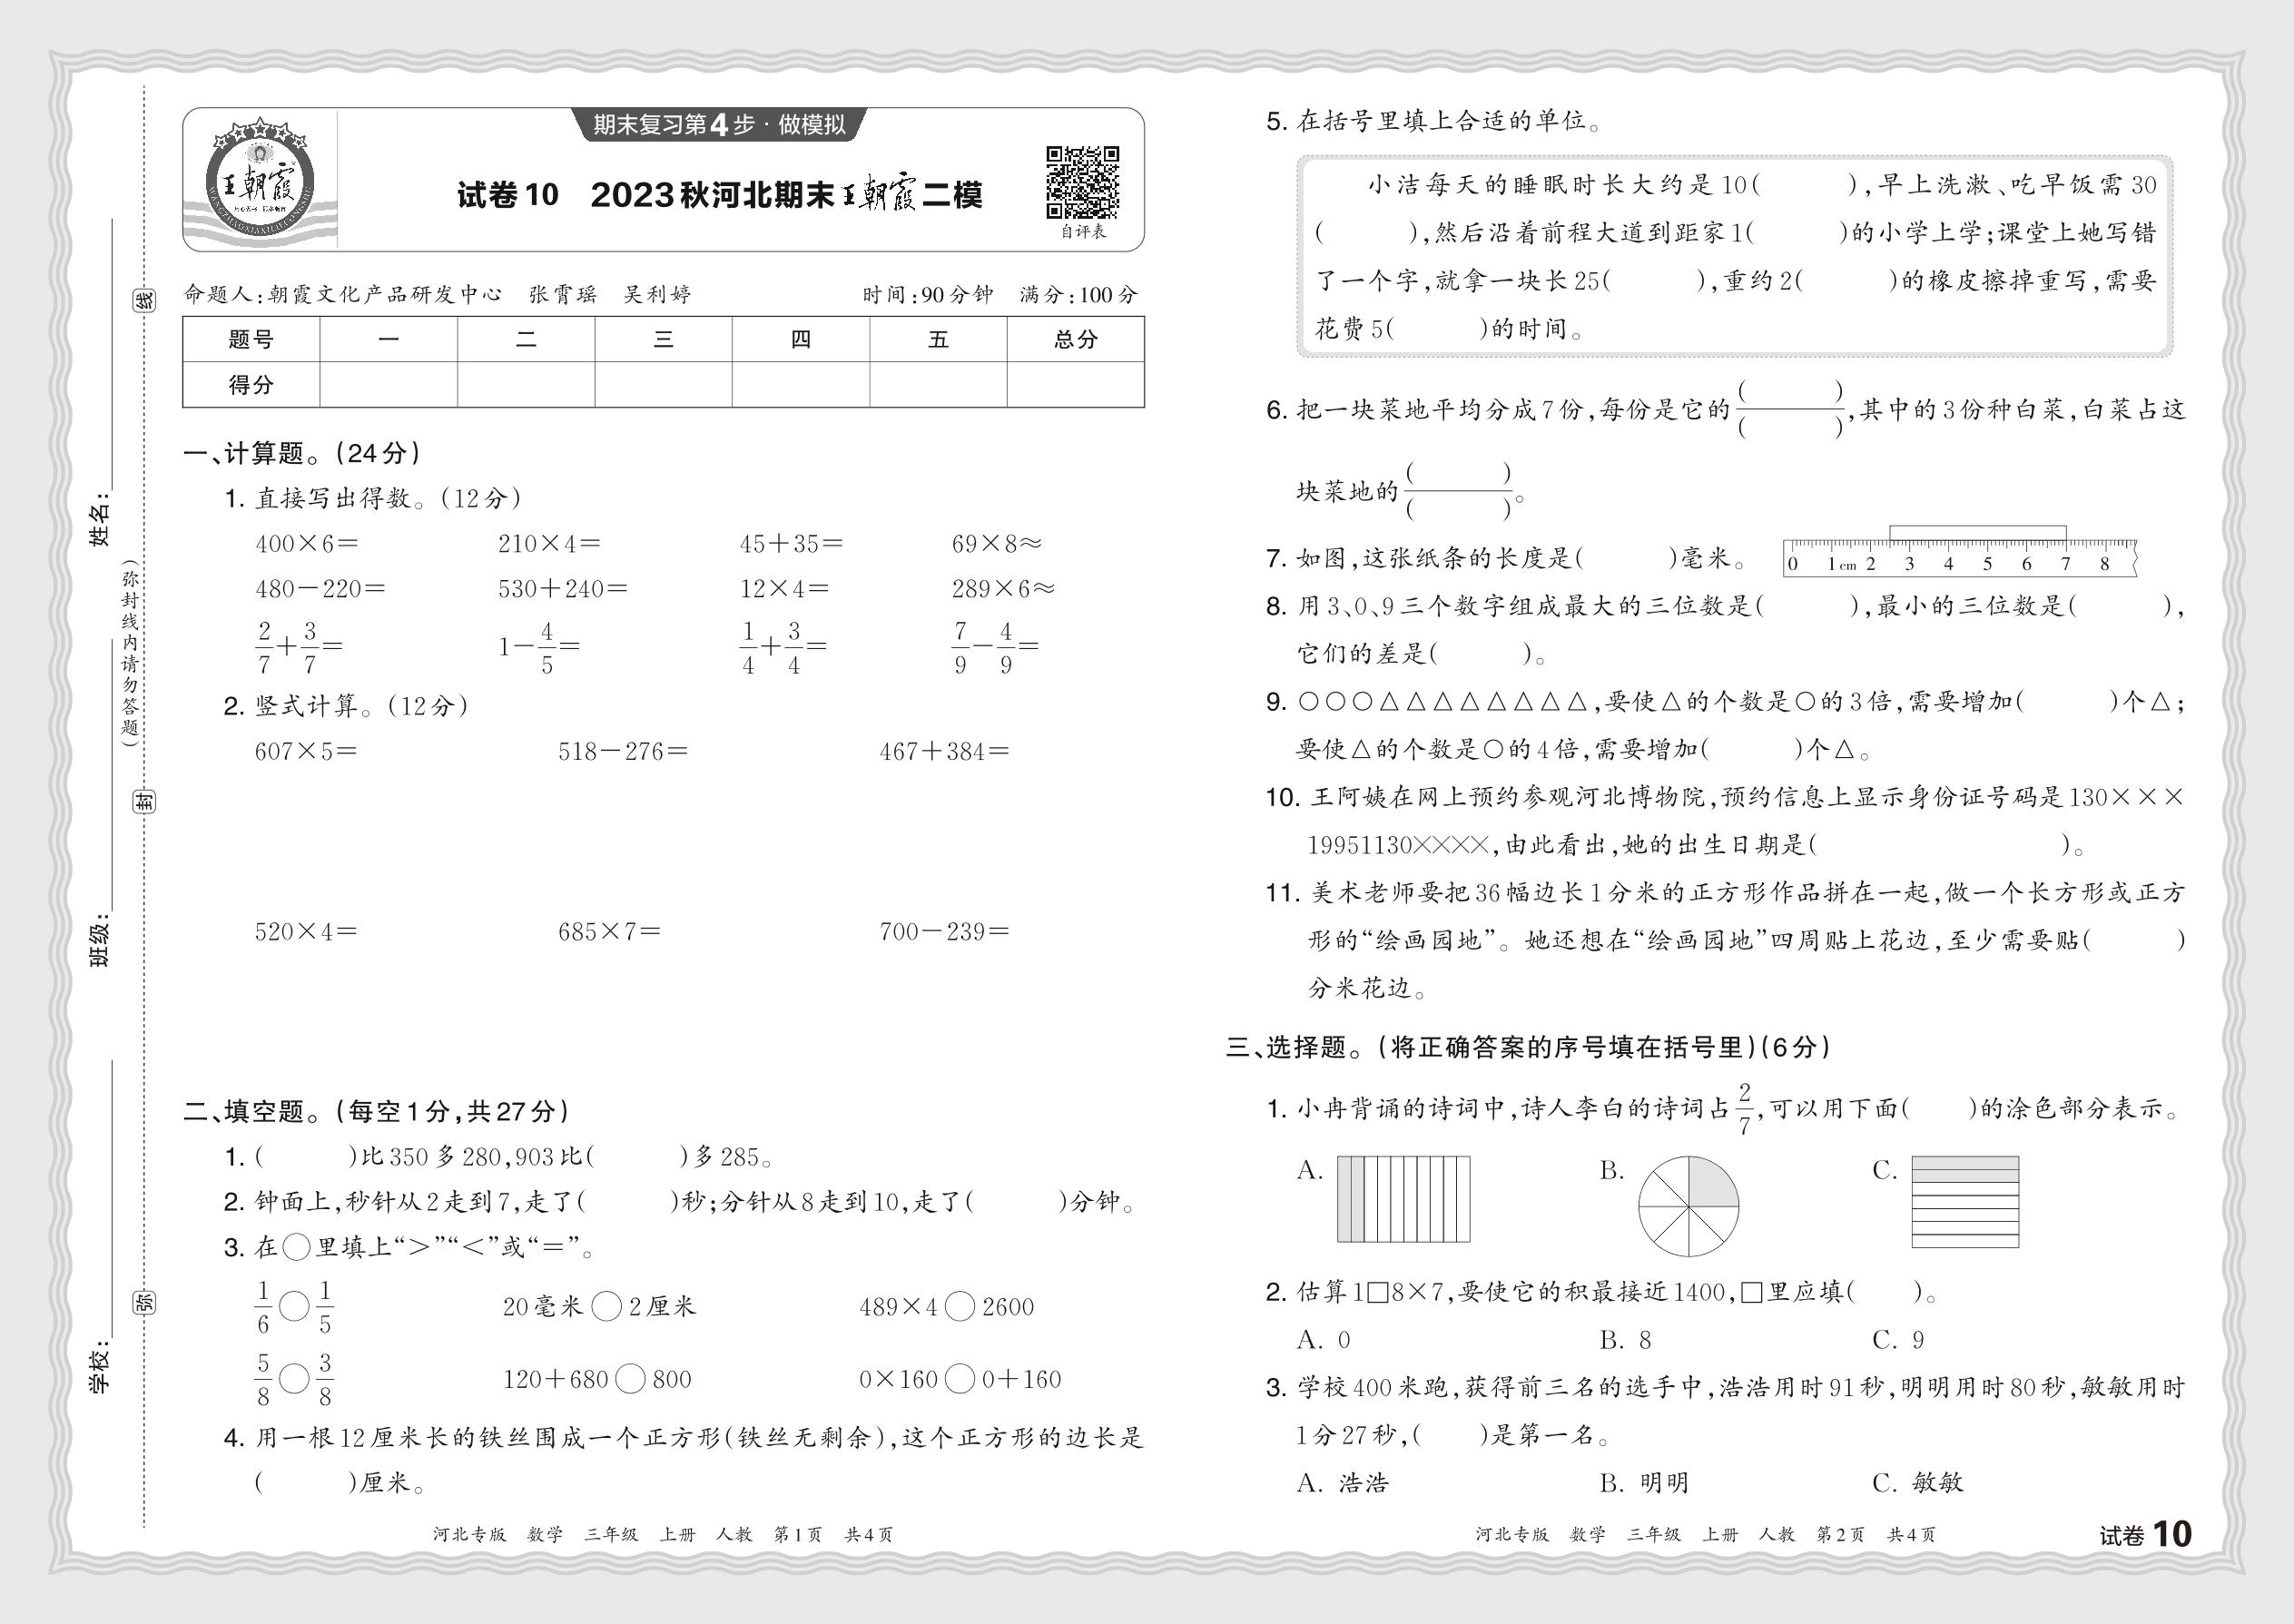Click the 期末复习第4步 banner at top
The width and height of the screenshot is (2294, 1624).
tap(718, 125)
